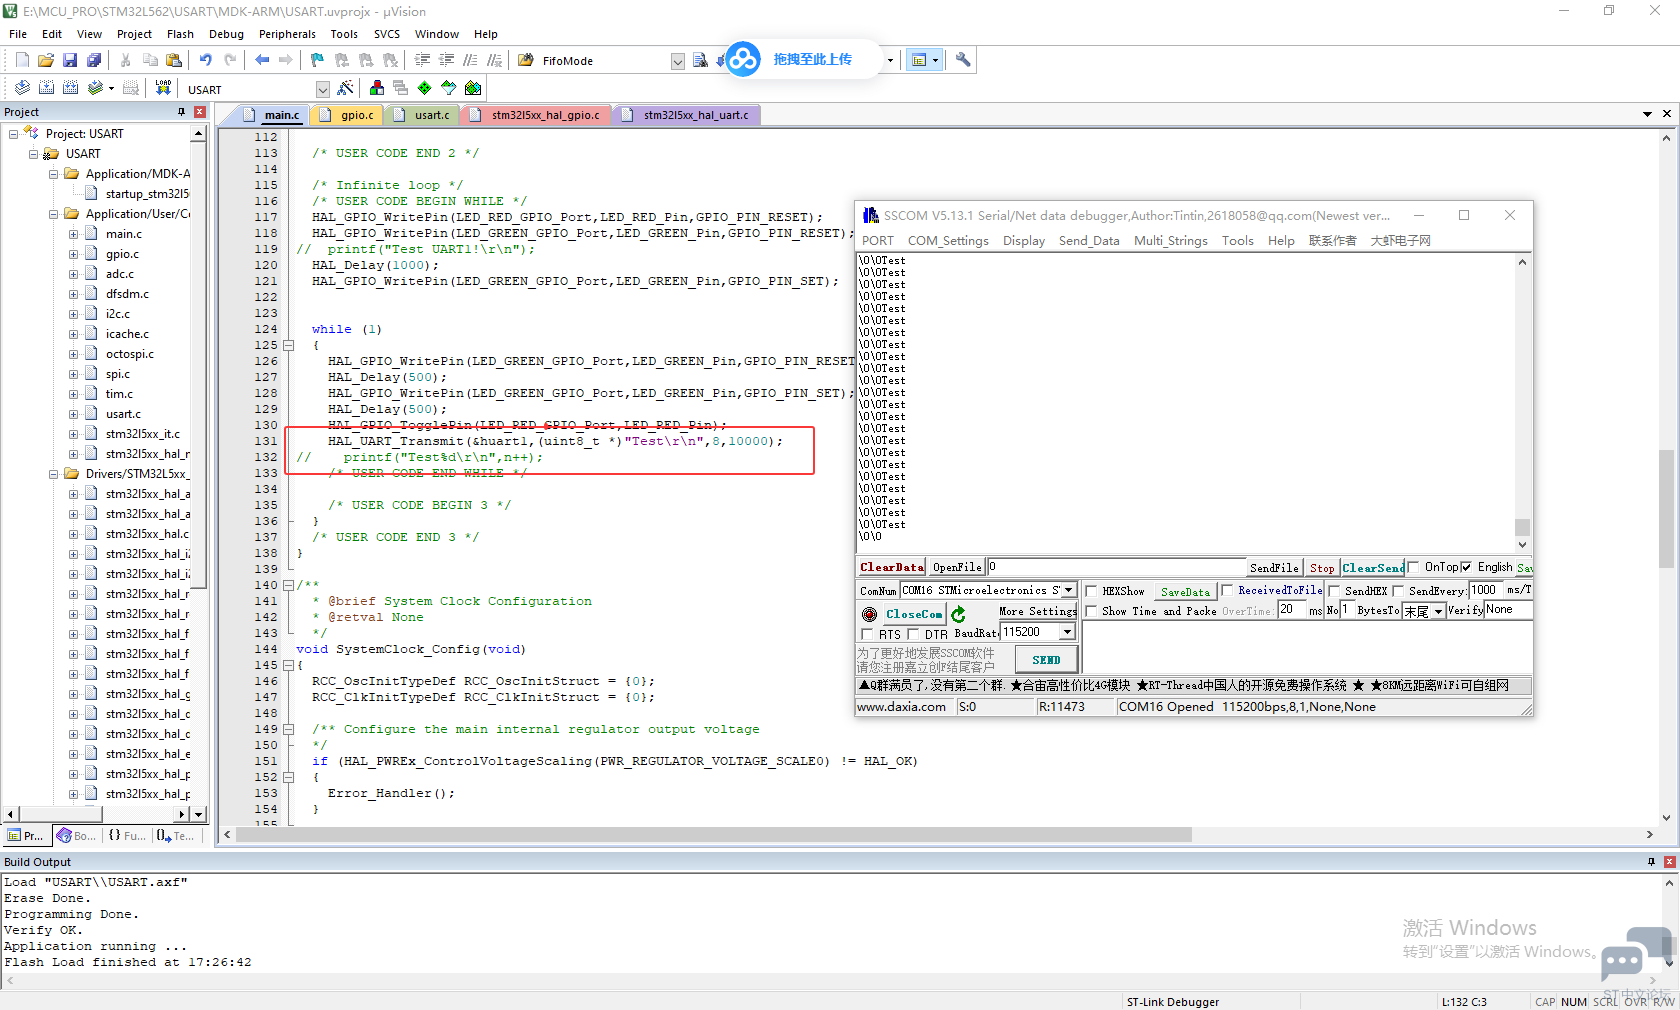Toggle the ReceivedToFile checkbox
The image size is (1680, 1010).
coord(1227,590)
